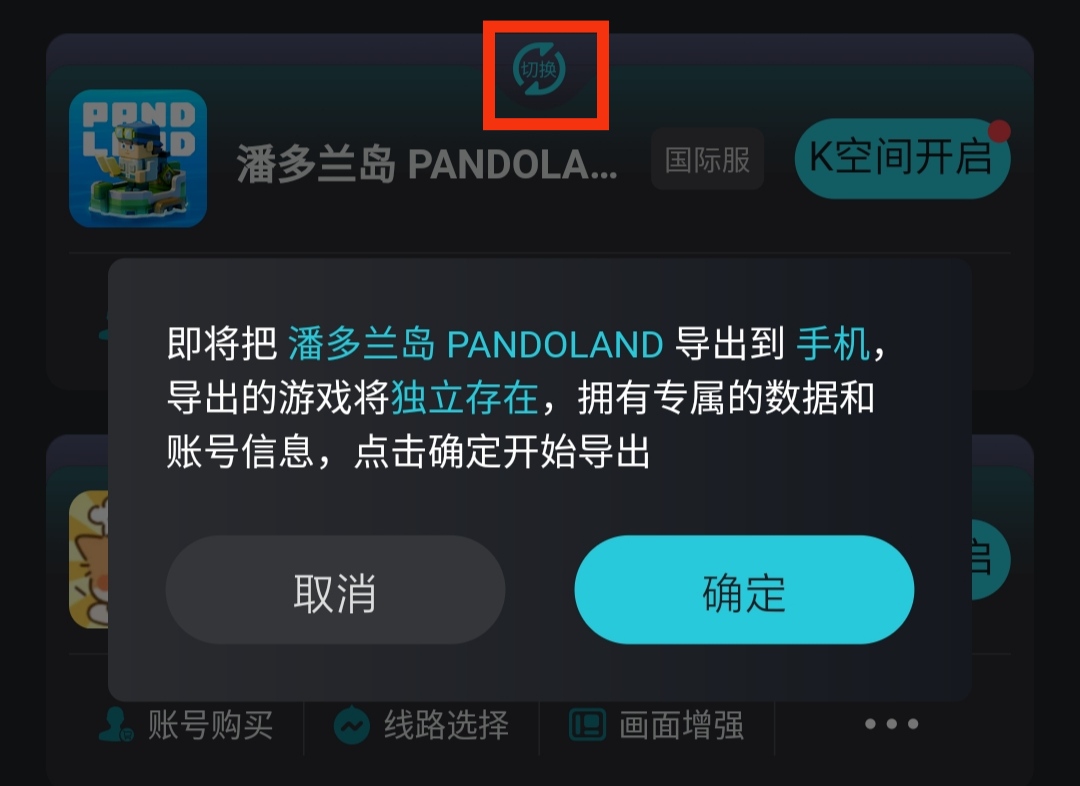
Task: Open the 账号购买 menu item text
Action: (210, 725)
